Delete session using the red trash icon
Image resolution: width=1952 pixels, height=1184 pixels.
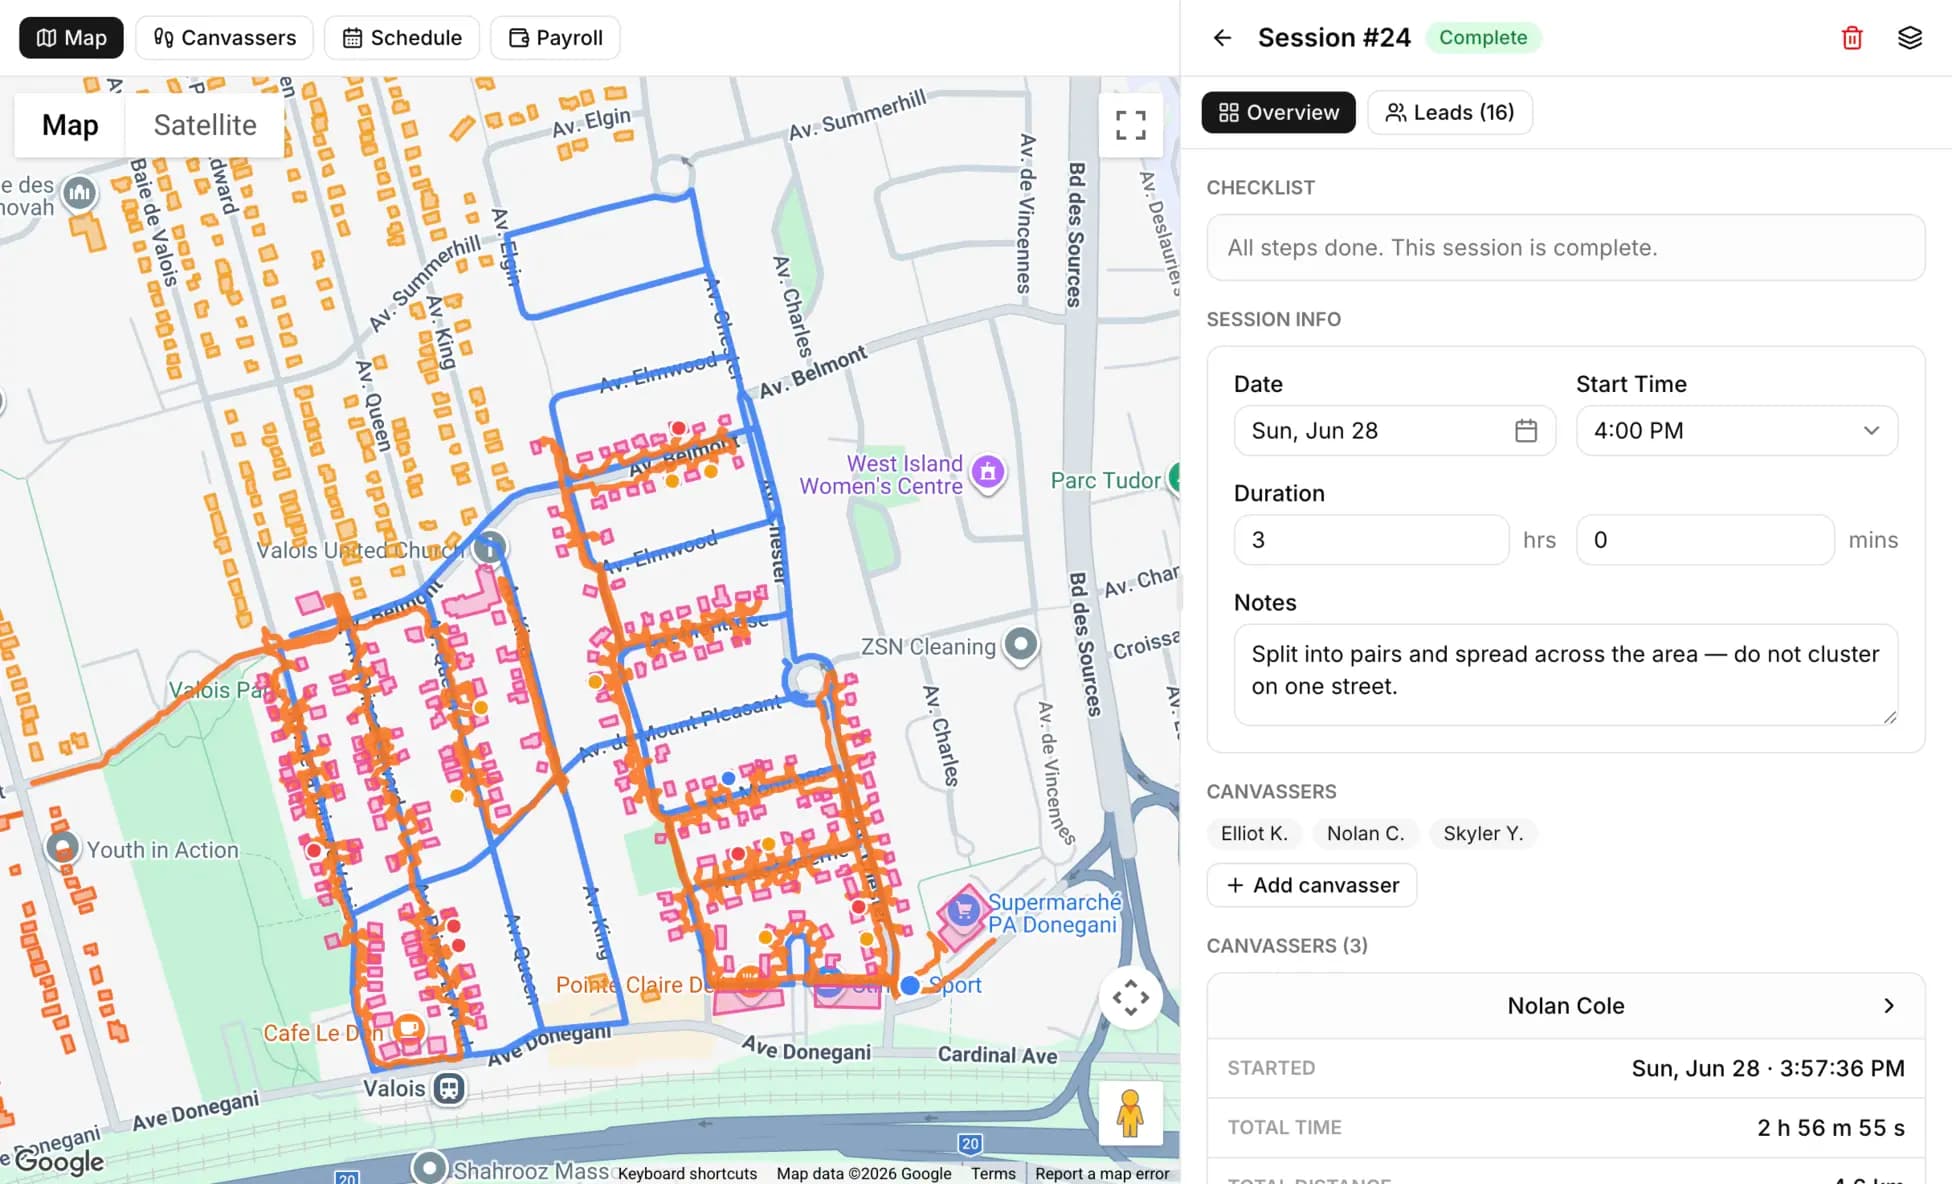coord(1852,38)
